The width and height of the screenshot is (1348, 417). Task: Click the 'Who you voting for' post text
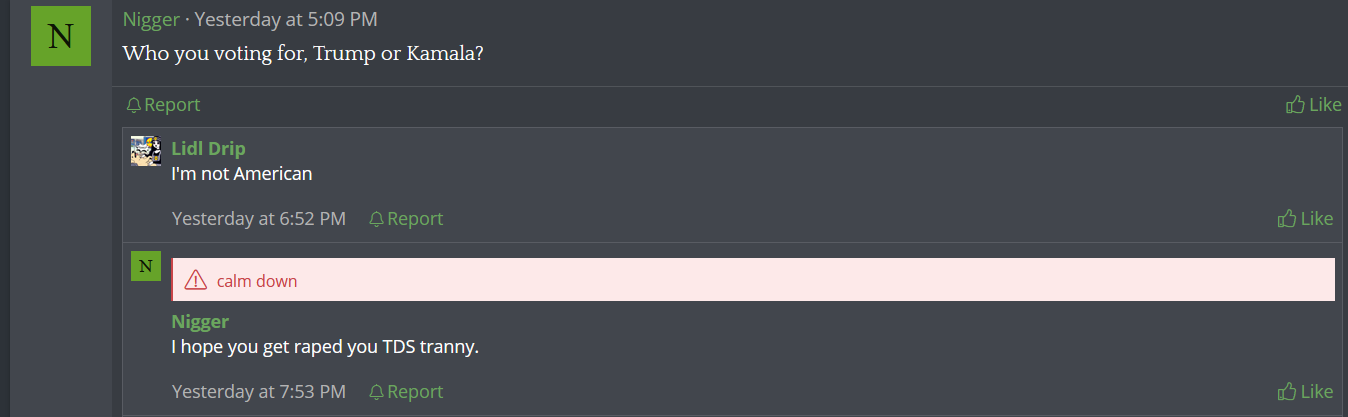[303, 53]
